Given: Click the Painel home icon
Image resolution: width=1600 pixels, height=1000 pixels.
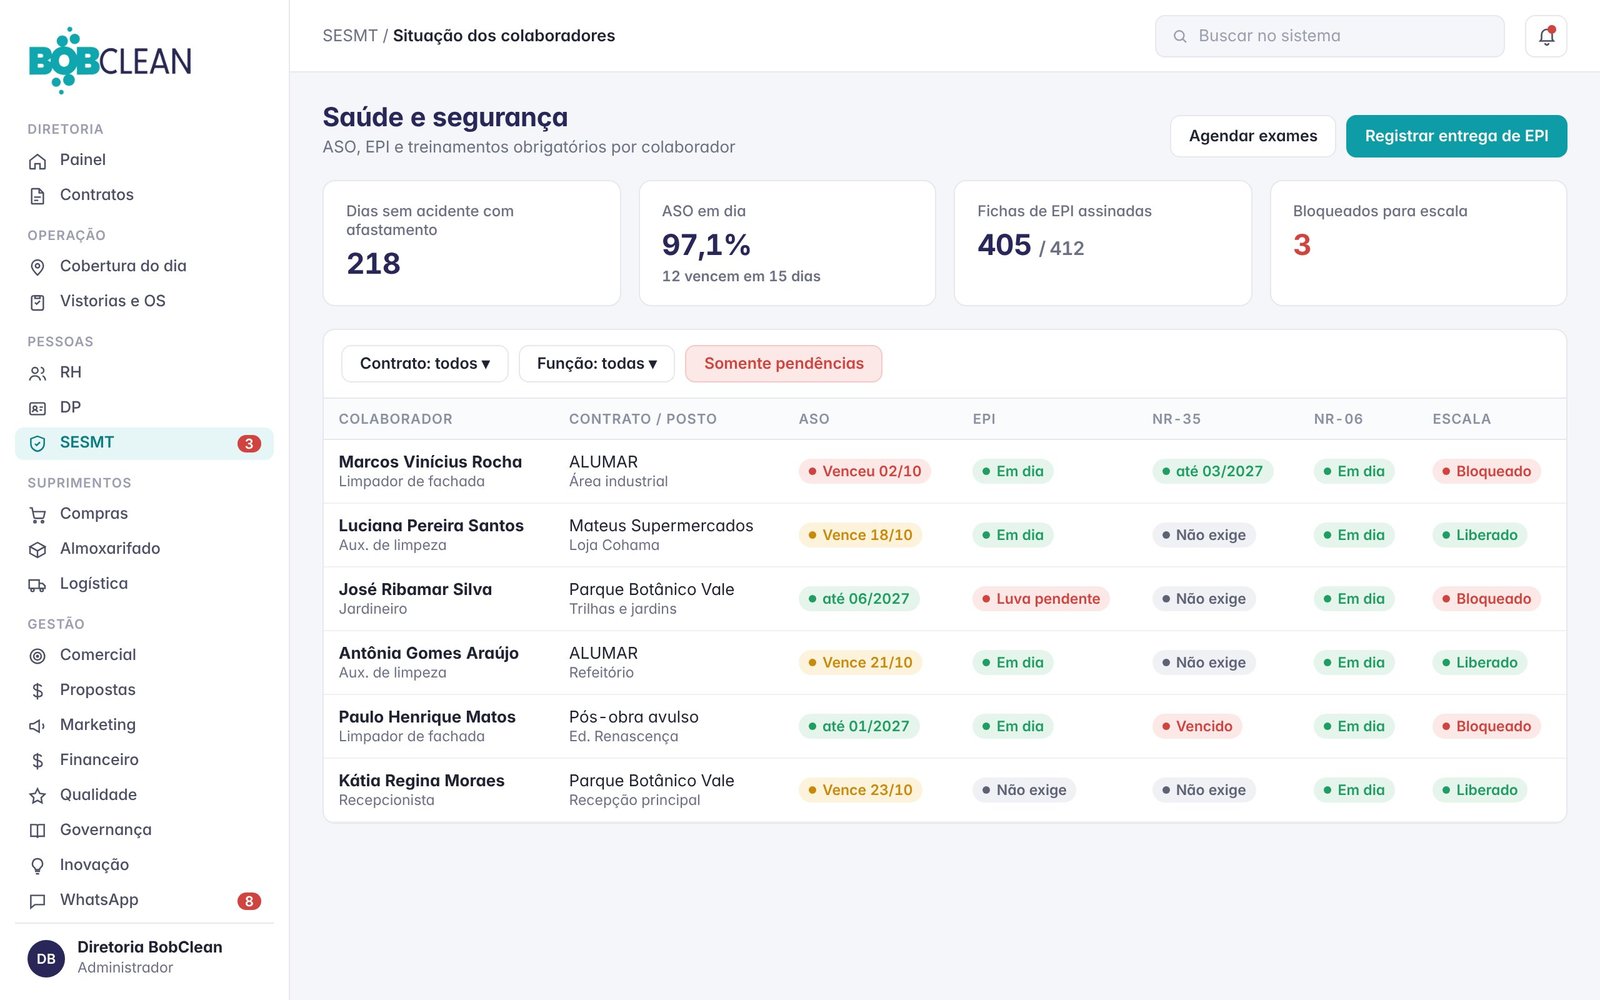Looking at the screenshot, I should pos(38,161).
